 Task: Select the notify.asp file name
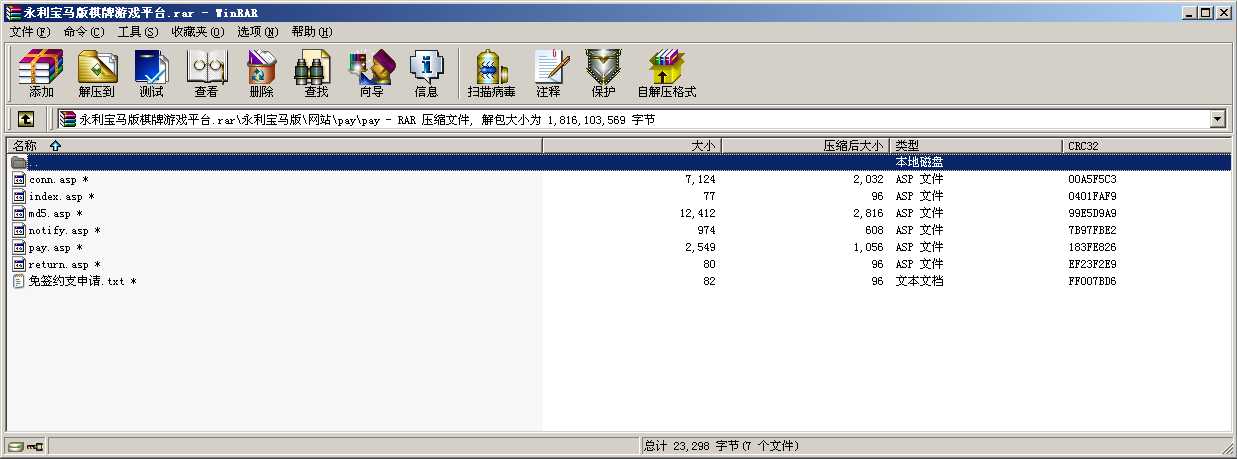point(64,231)
